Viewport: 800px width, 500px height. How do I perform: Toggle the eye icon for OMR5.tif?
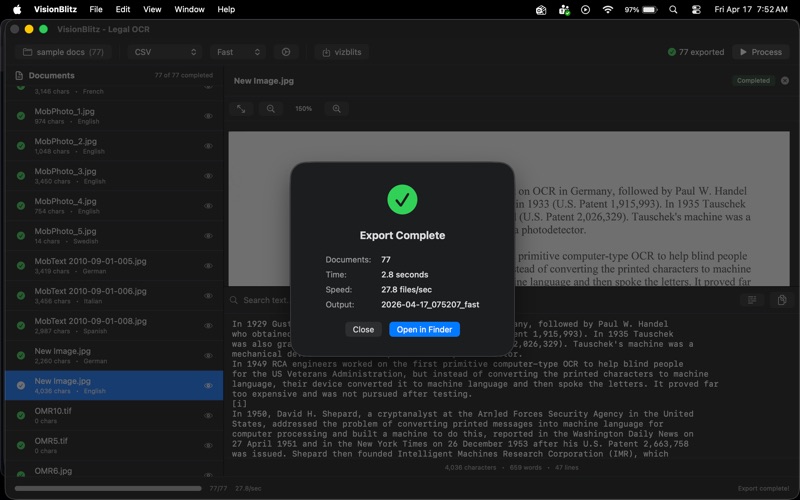(208, 445)
